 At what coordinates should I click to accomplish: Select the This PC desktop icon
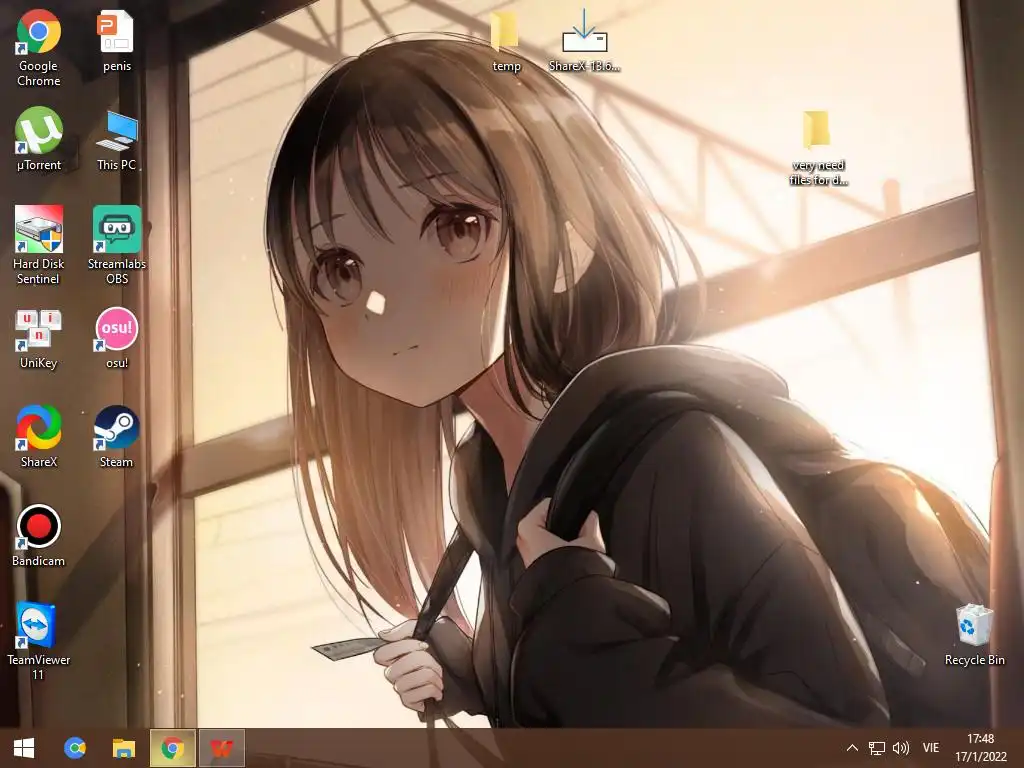point(116,139)
